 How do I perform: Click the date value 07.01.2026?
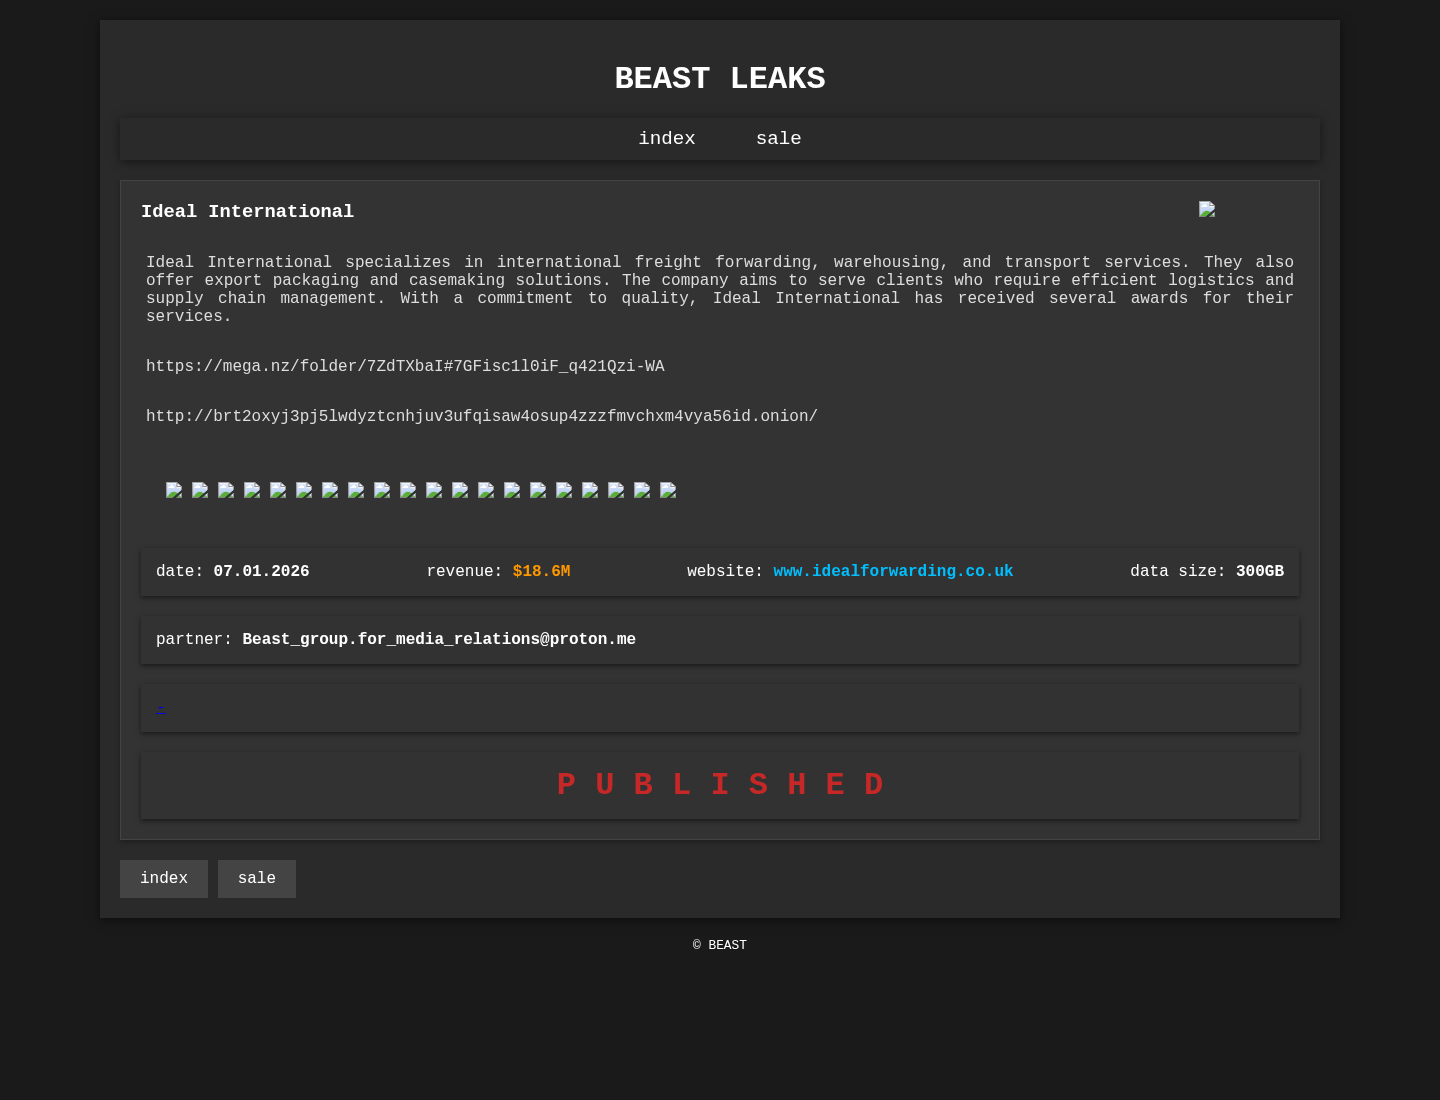point(261,572)
